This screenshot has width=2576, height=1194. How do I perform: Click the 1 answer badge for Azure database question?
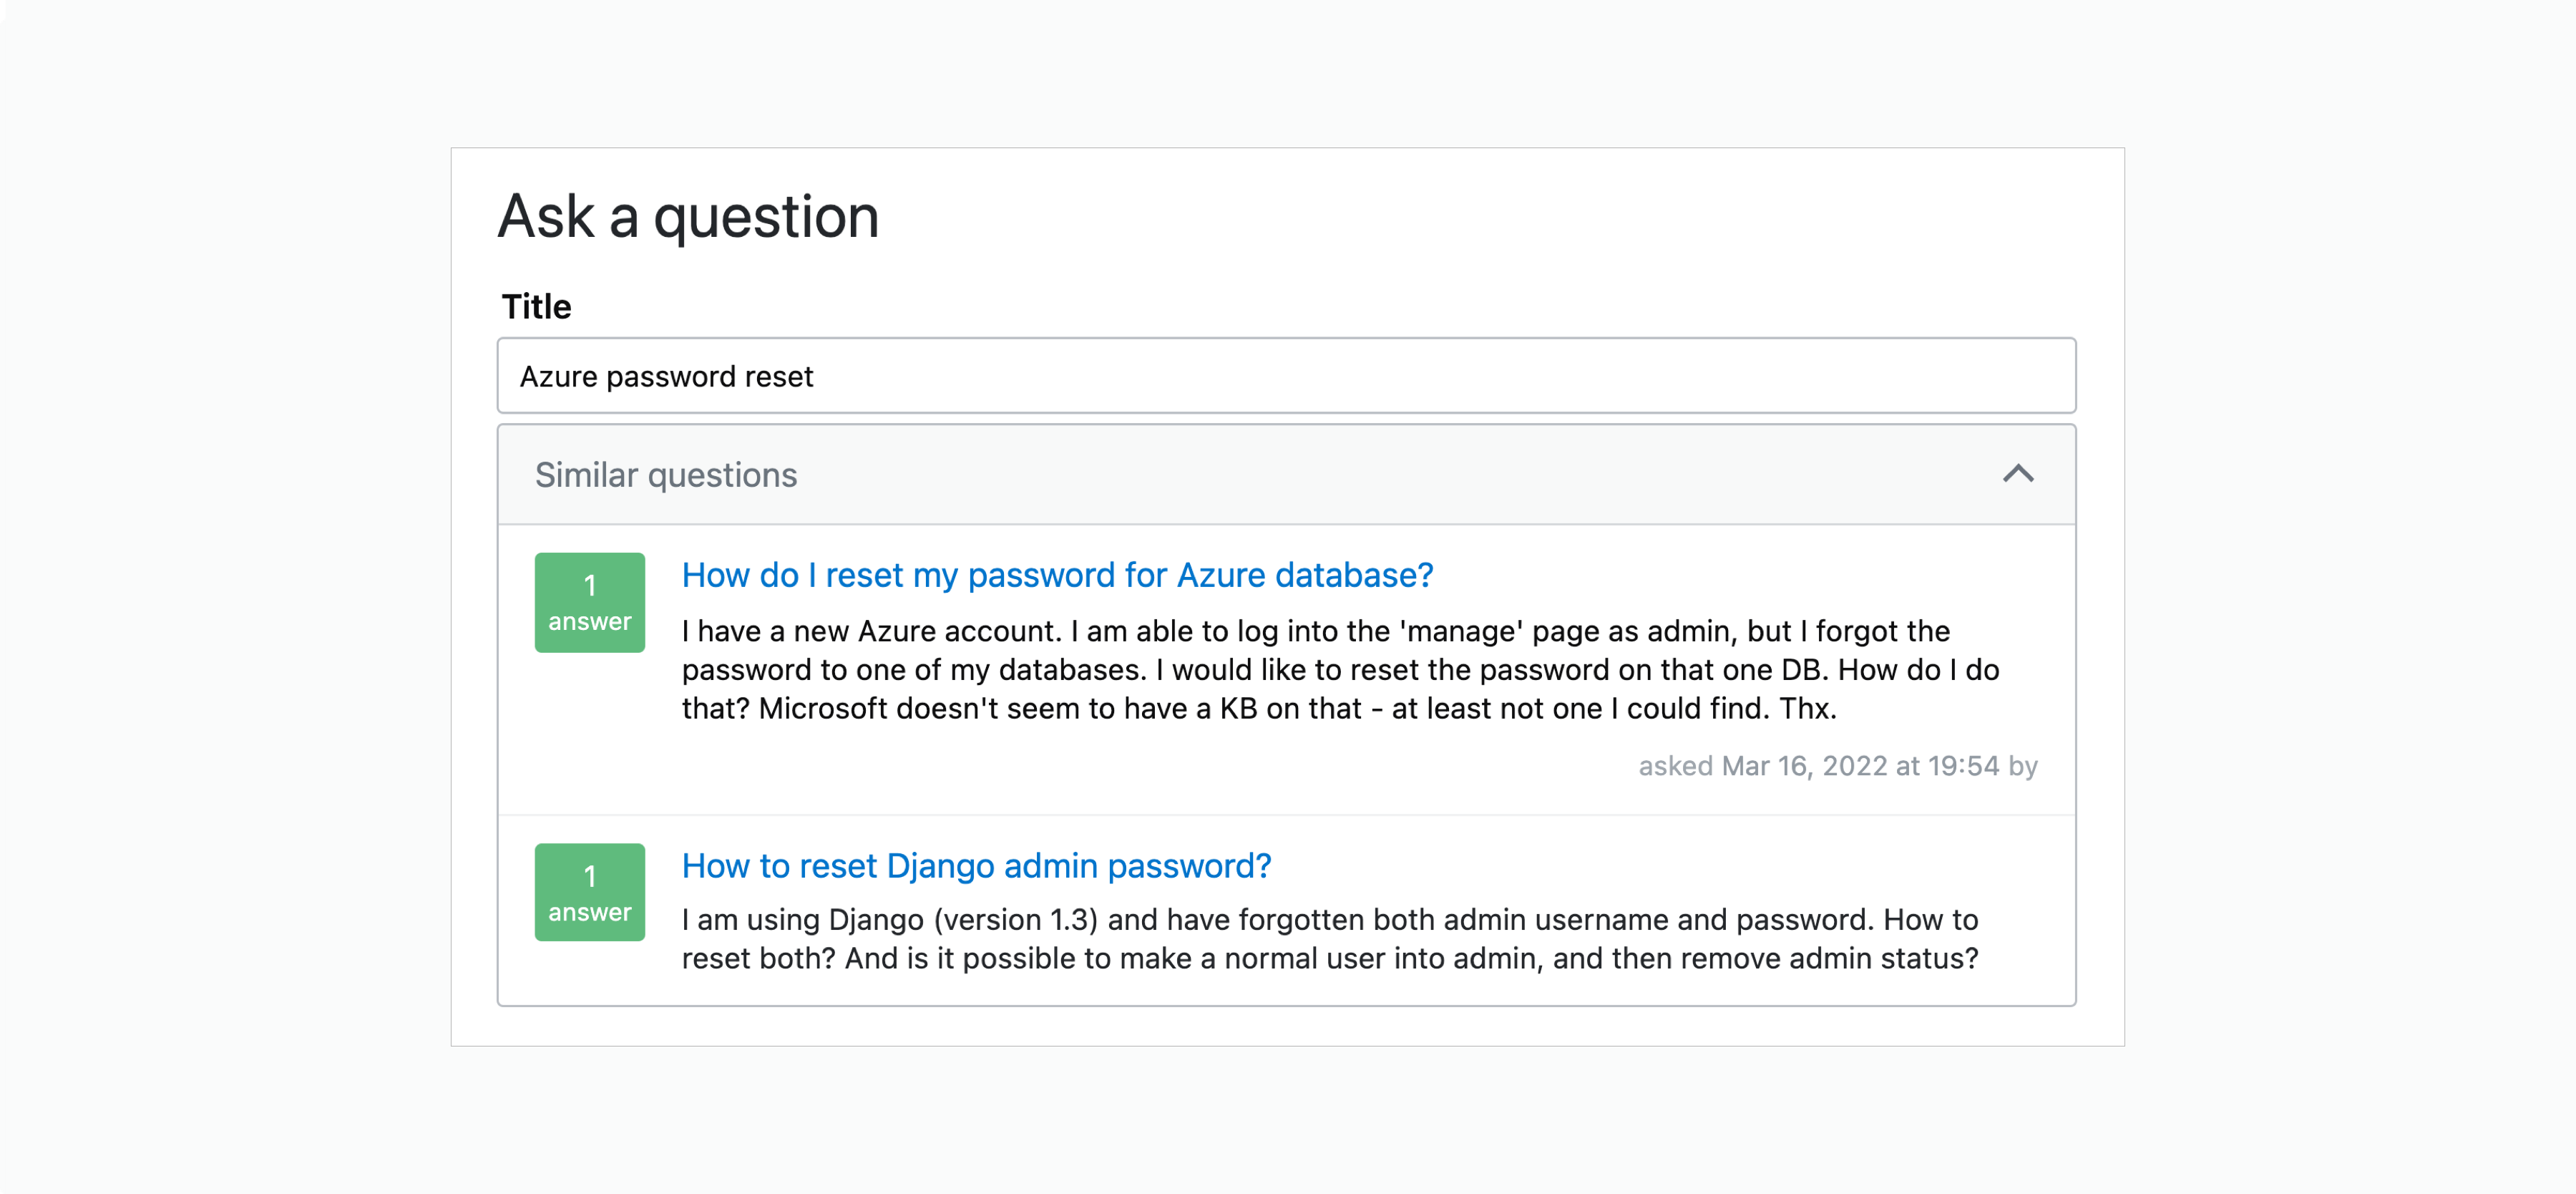pos(590,603)
